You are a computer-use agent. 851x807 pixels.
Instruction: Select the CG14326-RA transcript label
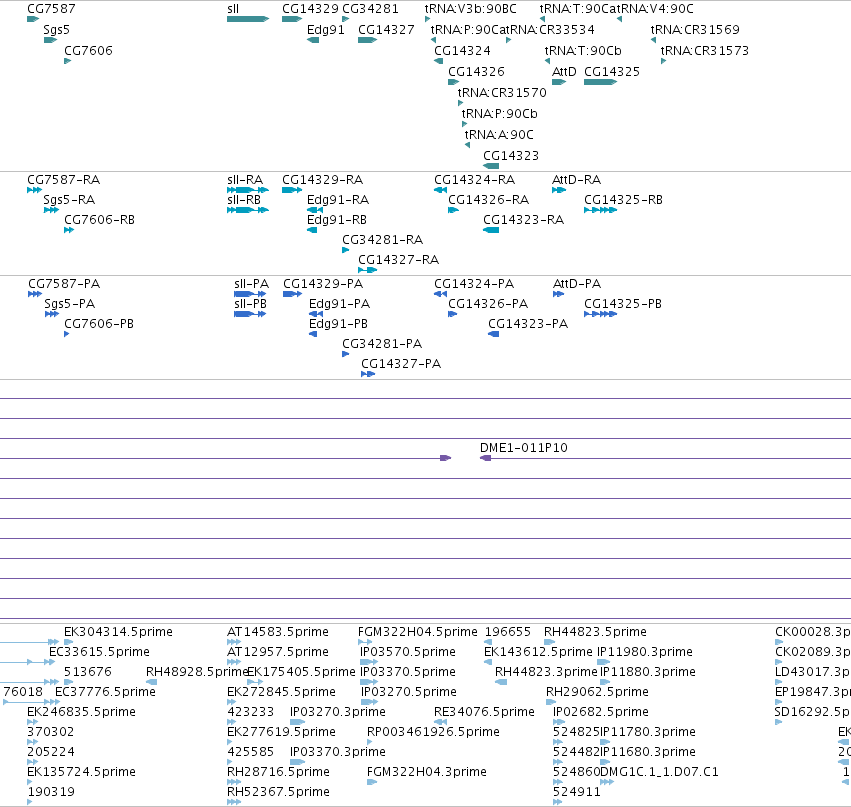[488, 200]
